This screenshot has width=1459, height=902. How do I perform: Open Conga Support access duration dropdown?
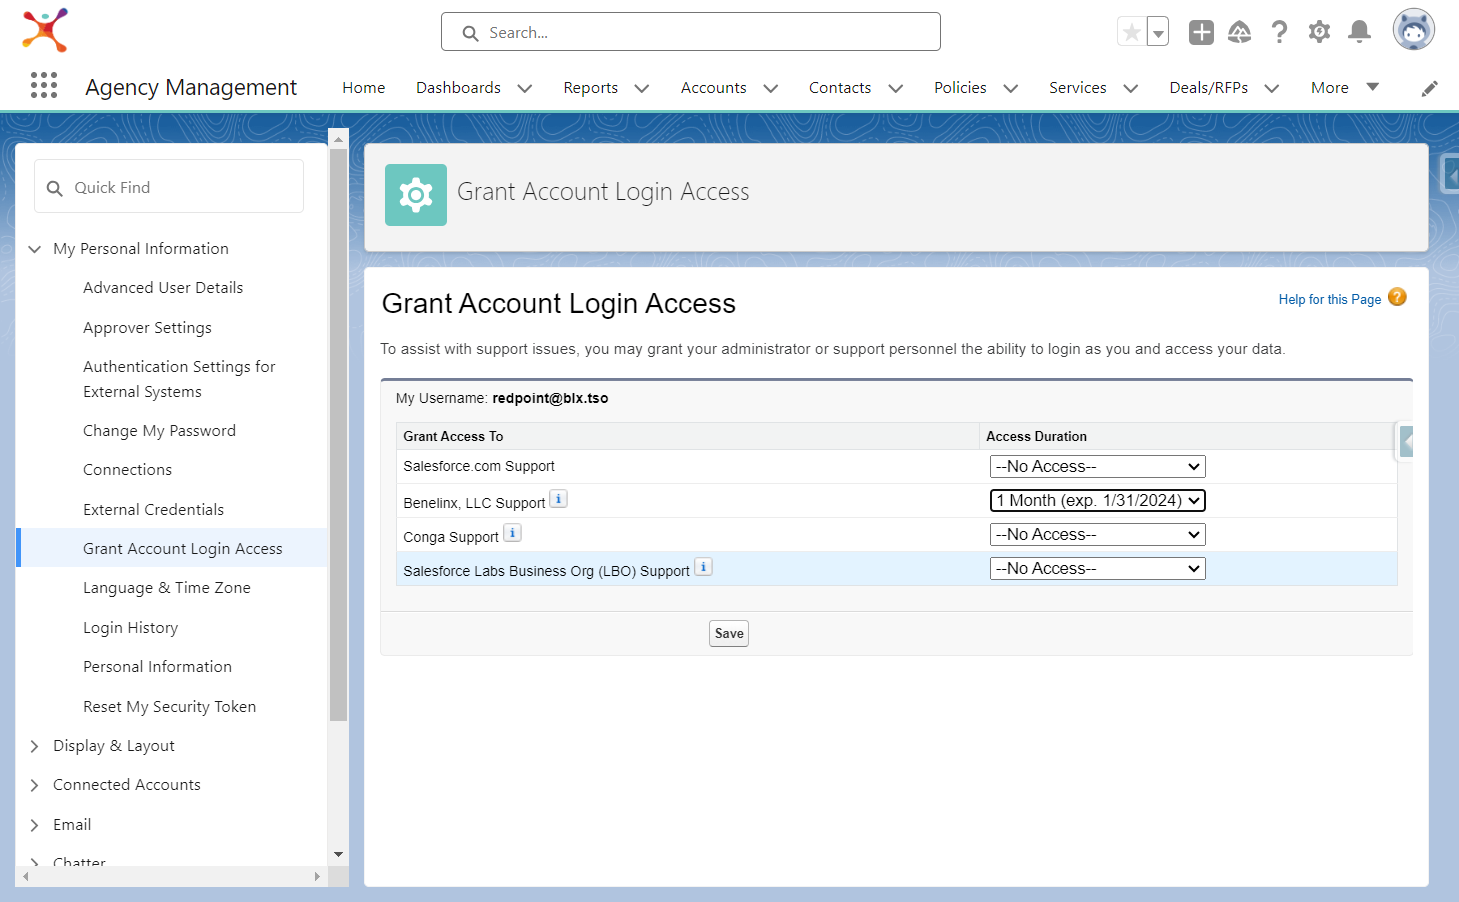point(1097,534)
